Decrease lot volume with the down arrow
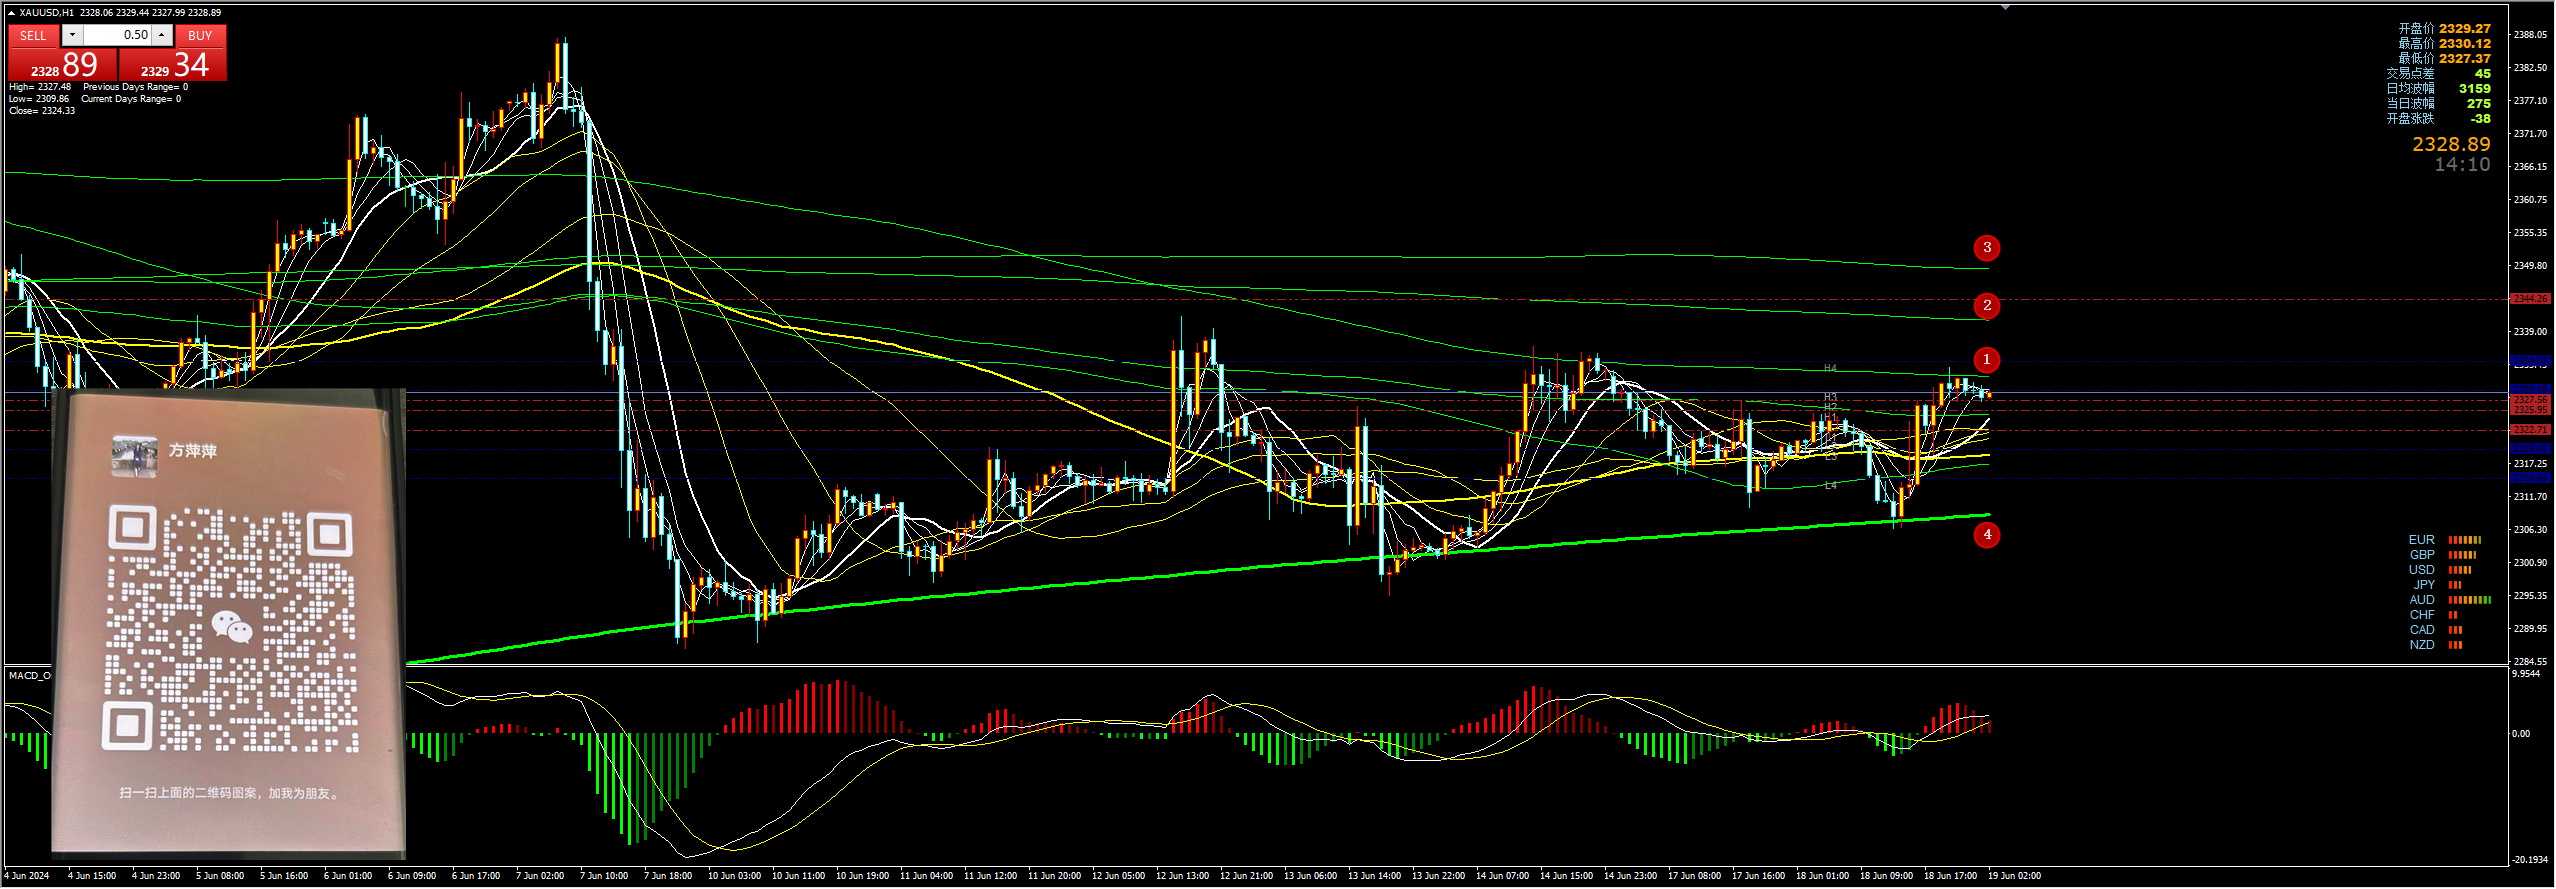Viewport: 2556px width, 889px height. pyautogui.click(x=72, y=35)
